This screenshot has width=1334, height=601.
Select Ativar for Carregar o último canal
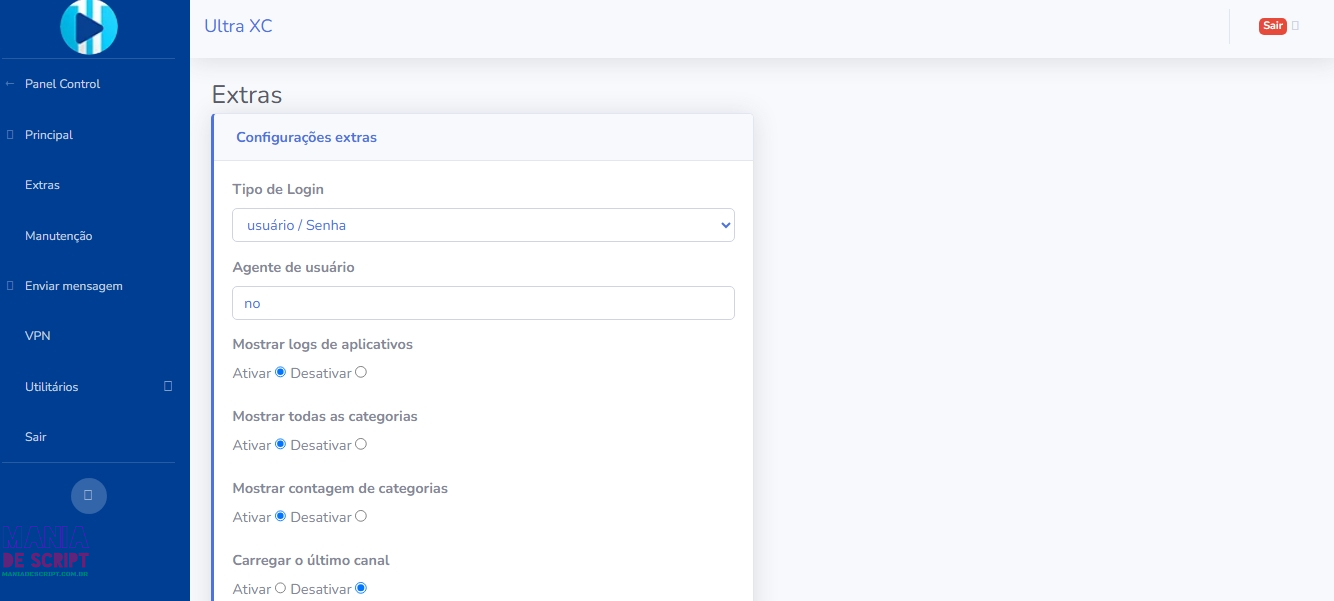point(280,588)
